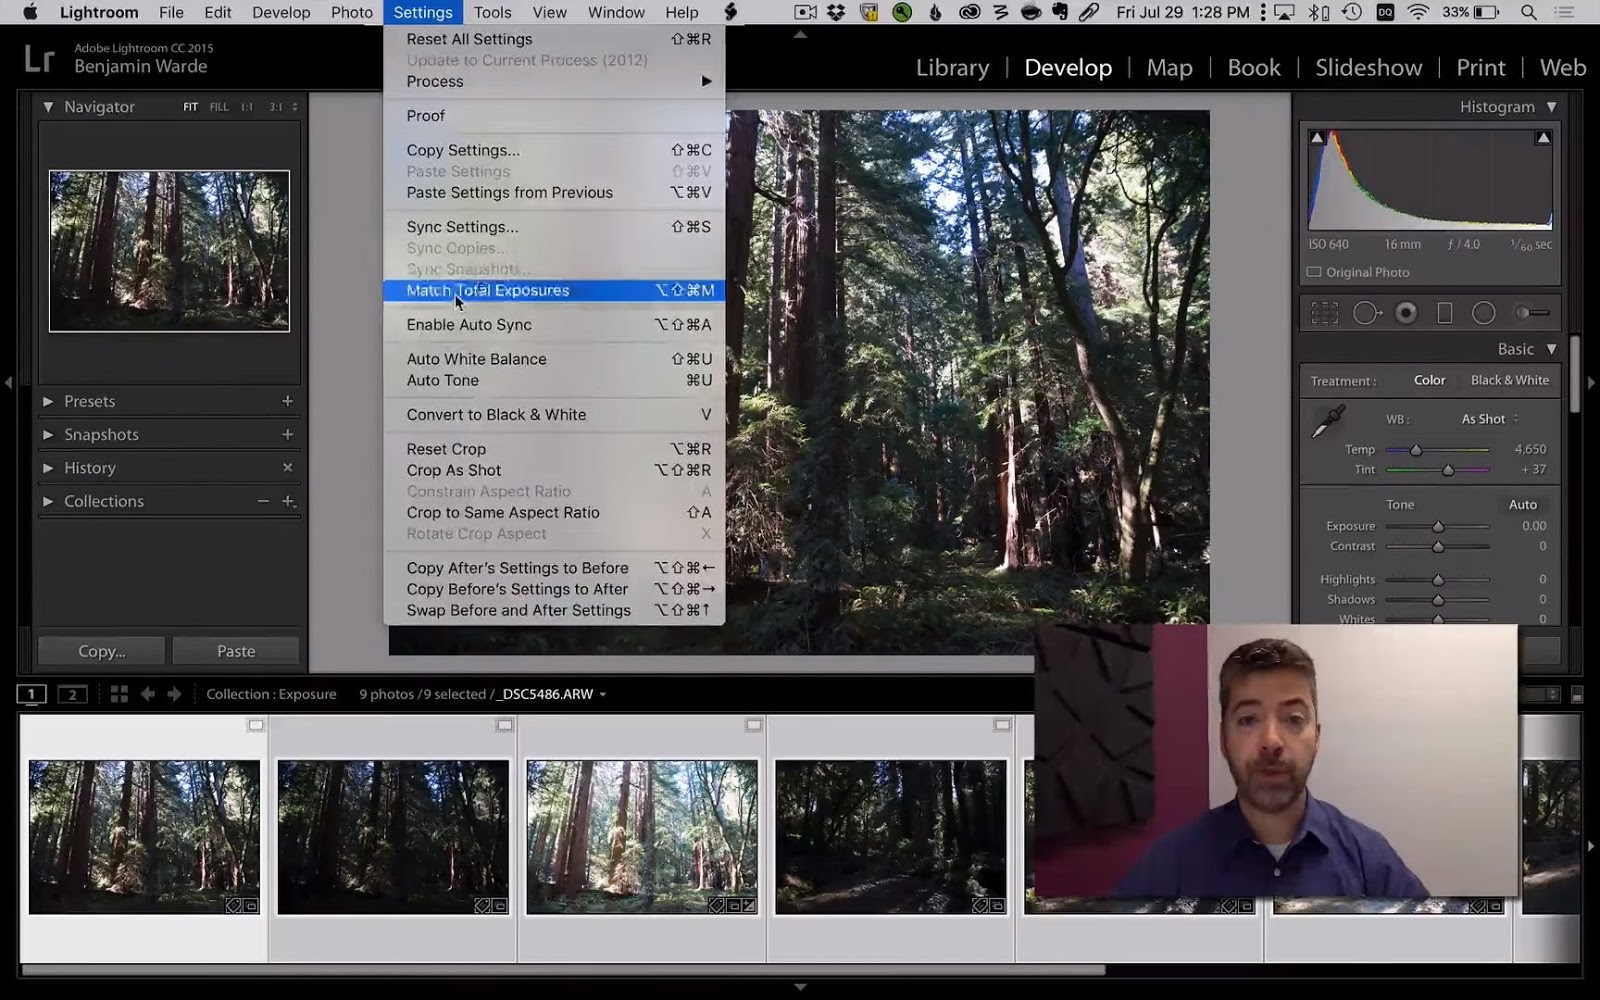This screenshot has width=1600, height=1000.
Task: Select the Radial Filter tool
Action: click(x=1484, y=313)
